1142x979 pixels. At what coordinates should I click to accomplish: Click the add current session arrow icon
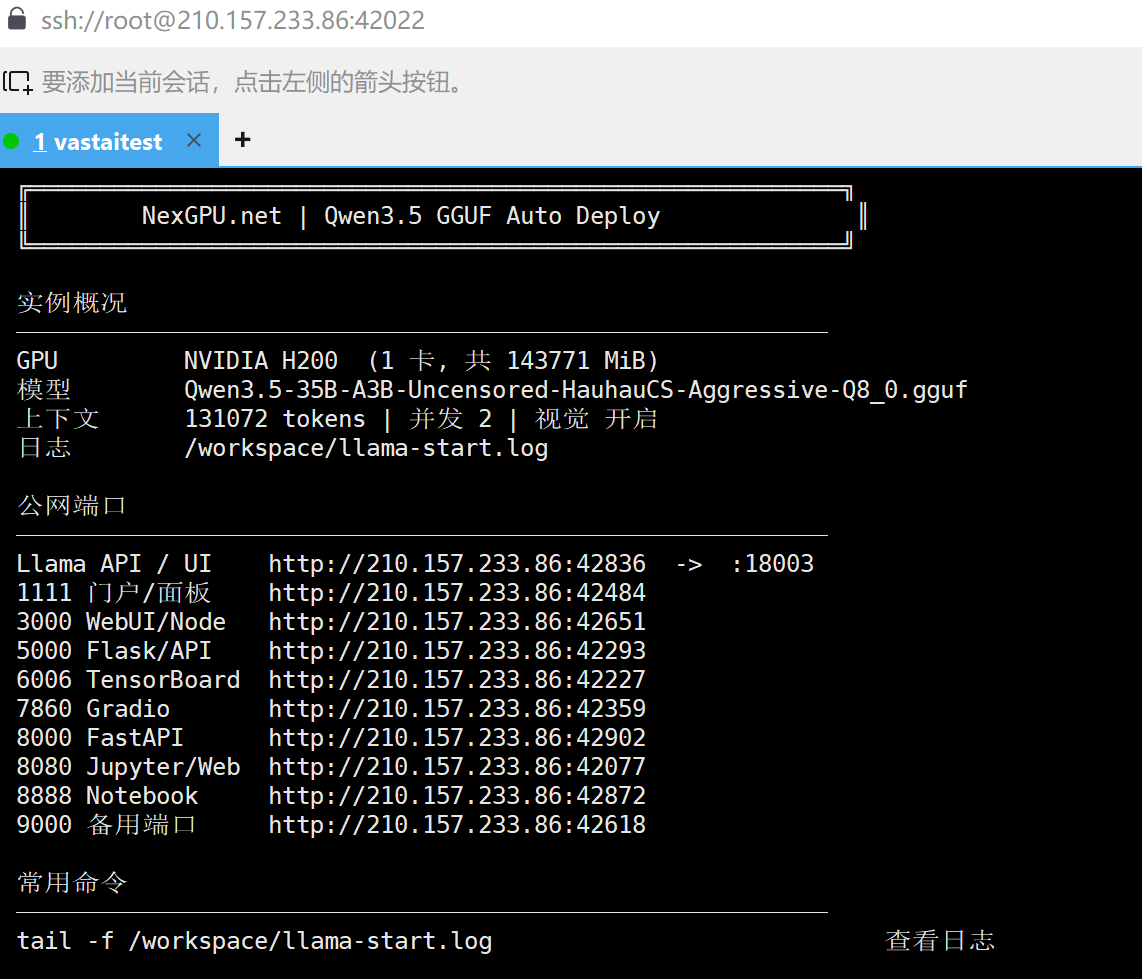(17, 82)
